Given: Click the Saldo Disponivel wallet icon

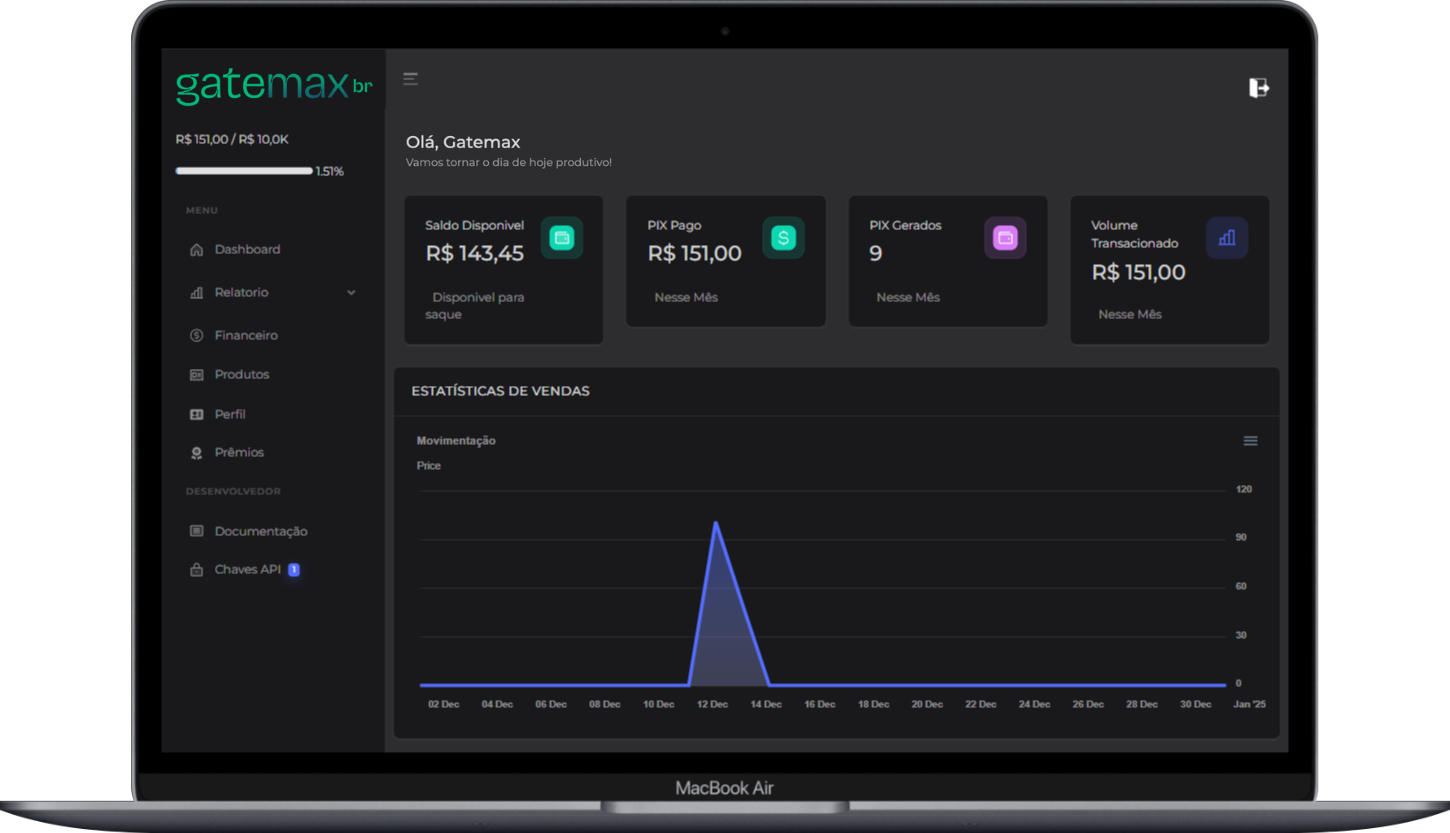Looking at the screenshot, I should pos(562,238).
